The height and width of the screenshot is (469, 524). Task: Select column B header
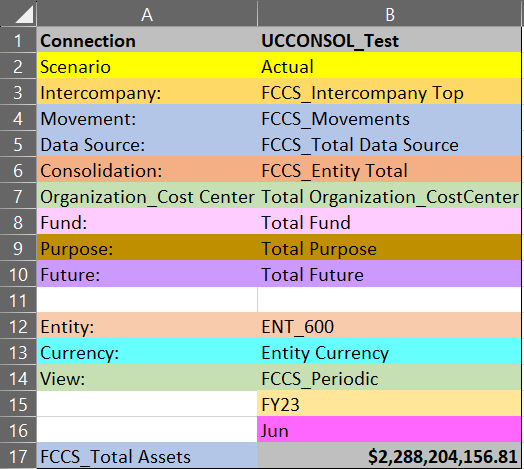click(389, 13)
